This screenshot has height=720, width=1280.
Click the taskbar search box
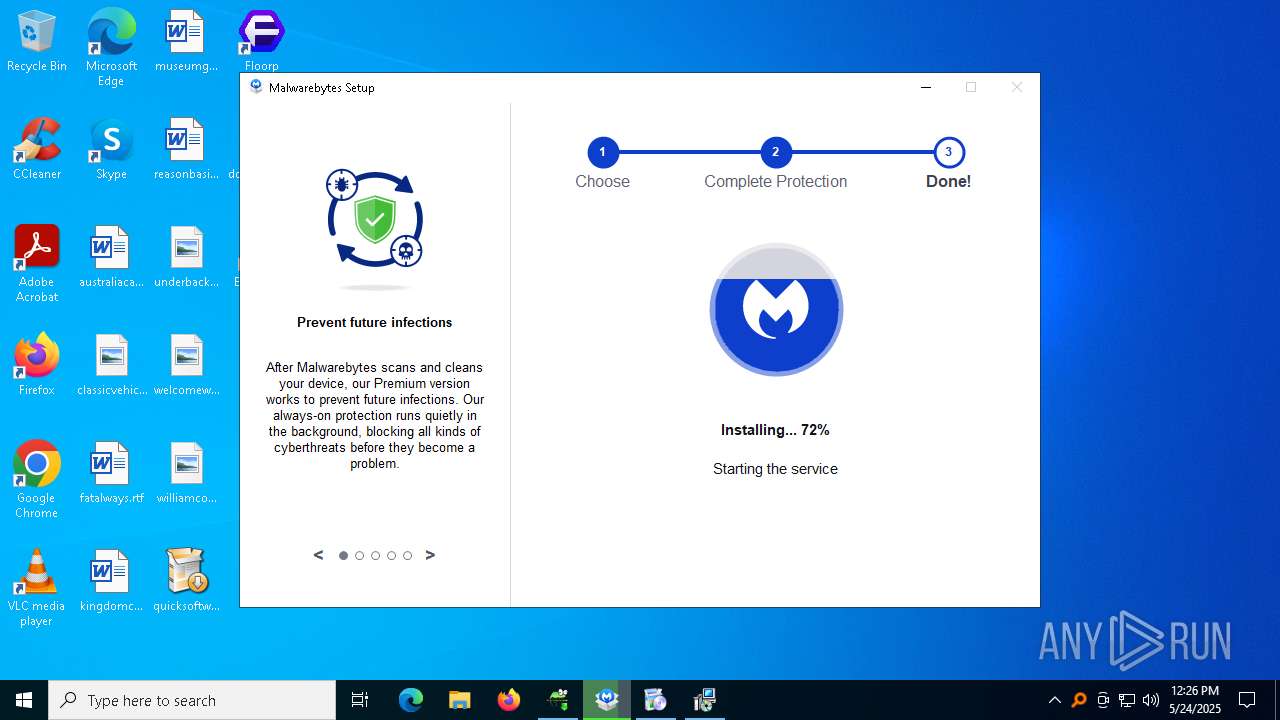(x=192, y=700)
